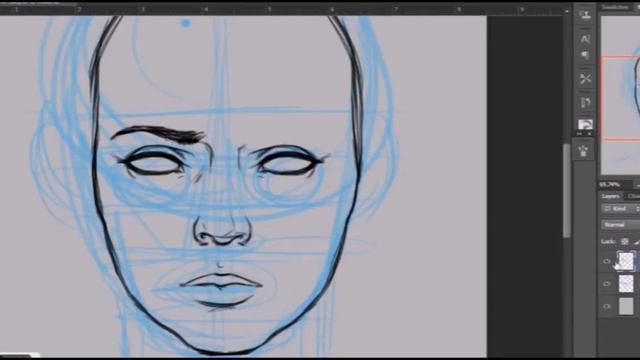Open the Brush panel cup icon

pyautogui.click(x=583, y=151)
